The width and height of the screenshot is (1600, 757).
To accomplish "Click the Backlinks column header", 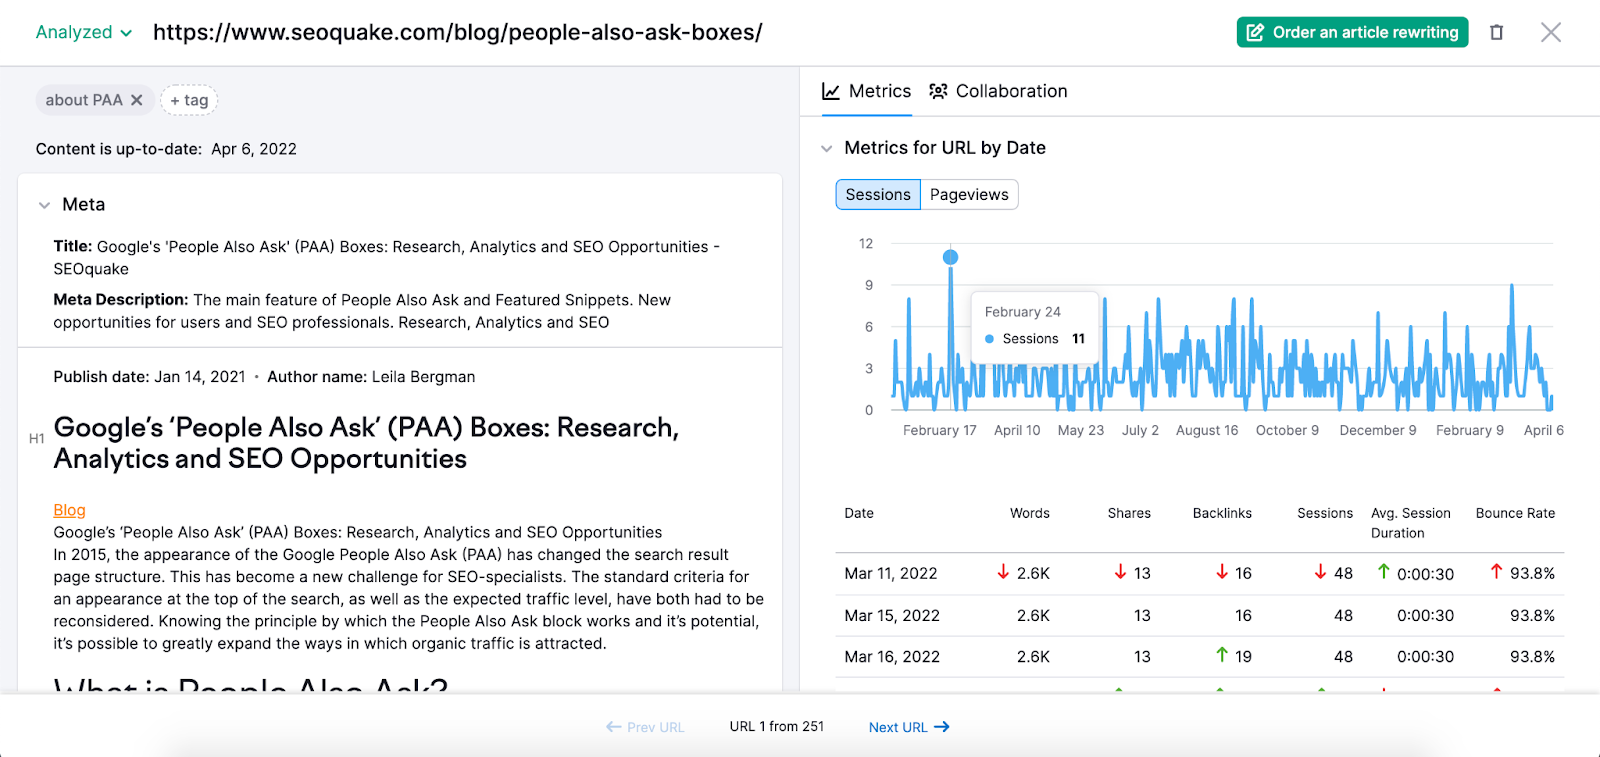I will pyautogui.click(x=1222, y=513).
